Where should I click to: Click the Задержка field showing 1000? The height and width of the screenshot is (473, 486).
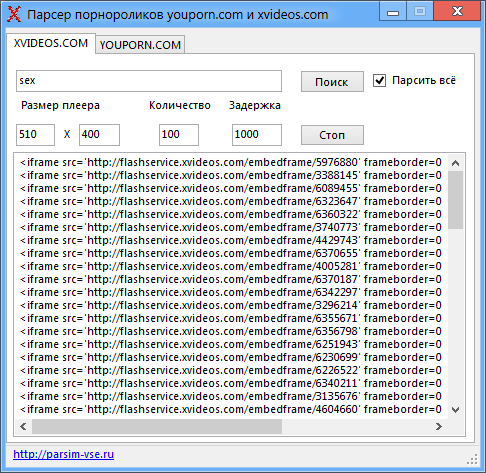257,135
